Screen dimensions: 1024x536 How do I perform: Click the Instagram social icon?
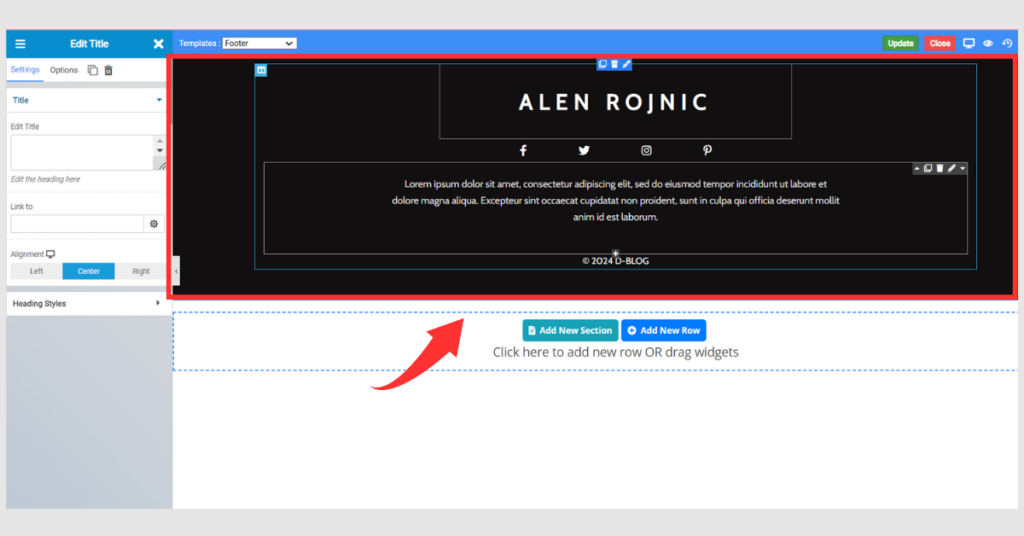click(x=646, y=151)
